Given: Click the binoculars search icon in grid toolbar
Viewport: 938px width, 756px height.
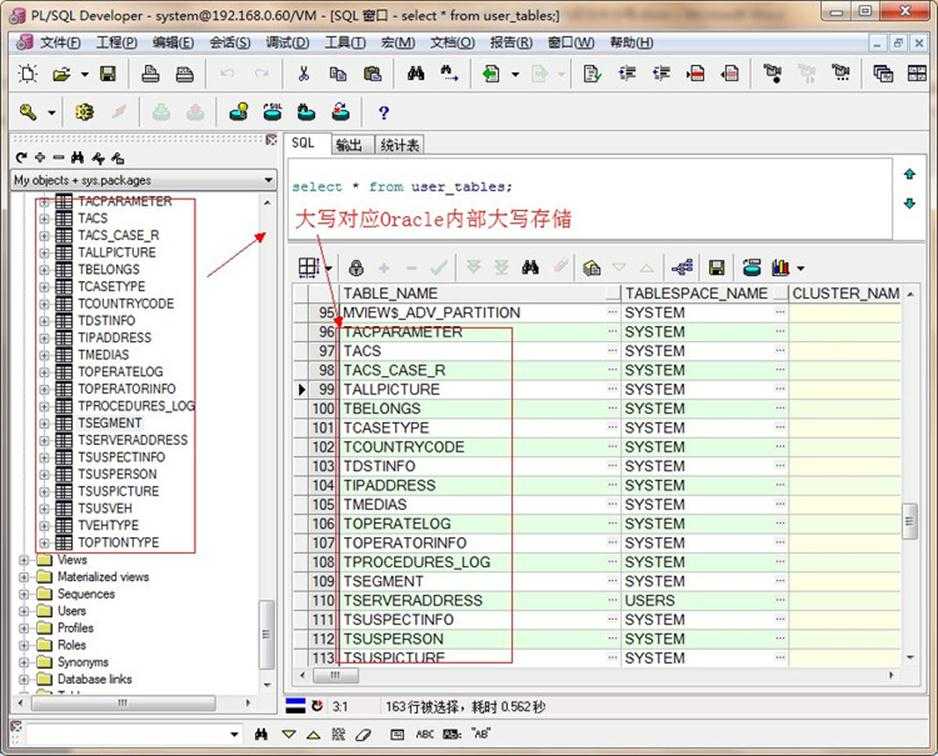Looking at the screenshot, I should [x=530, y=267].
